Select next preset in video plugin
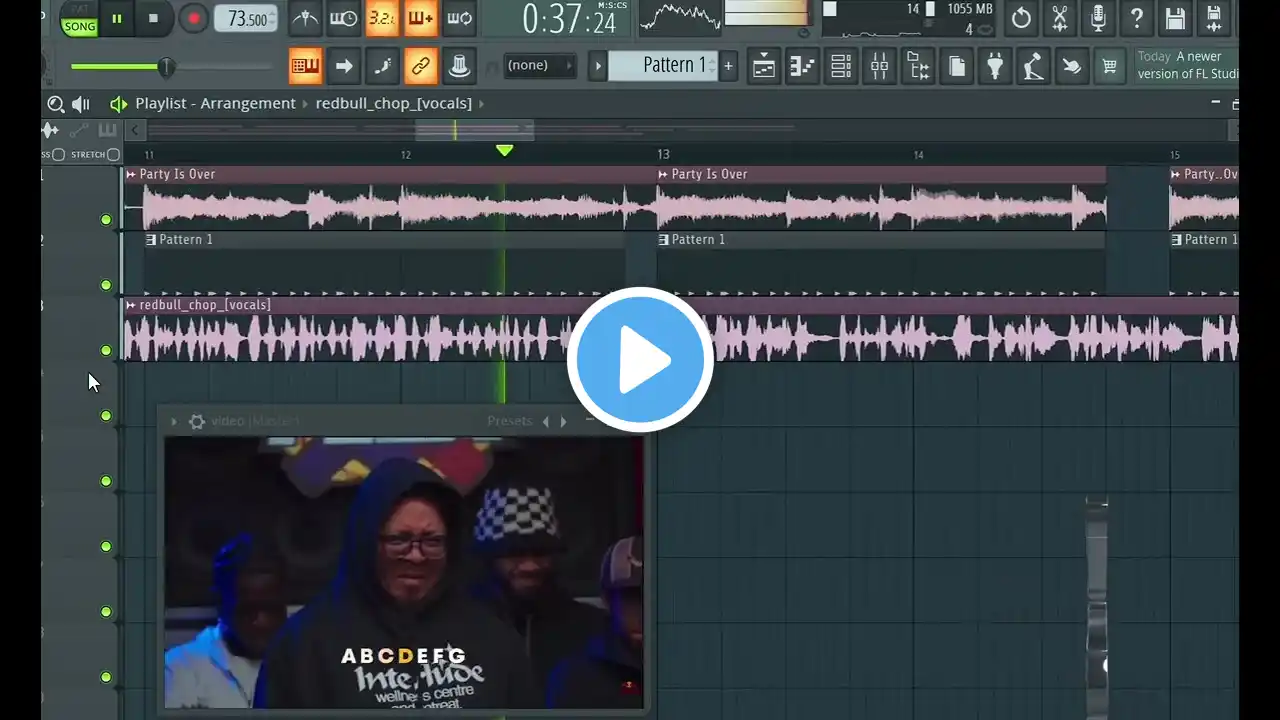The height and width of the screenshot is (720, 1280). [563, 422]
